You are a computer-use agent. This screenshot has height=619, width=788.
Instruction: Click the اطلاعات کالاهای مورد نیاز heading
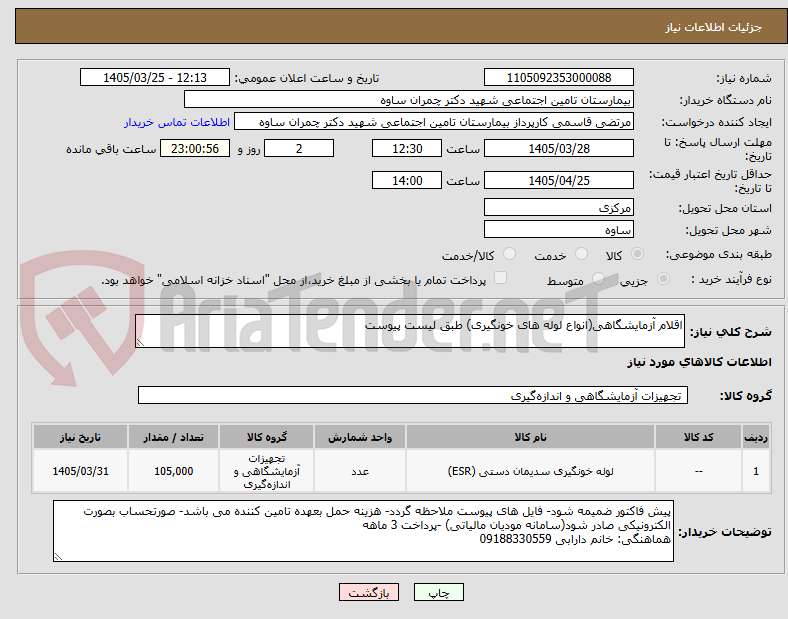coord(699,362)
